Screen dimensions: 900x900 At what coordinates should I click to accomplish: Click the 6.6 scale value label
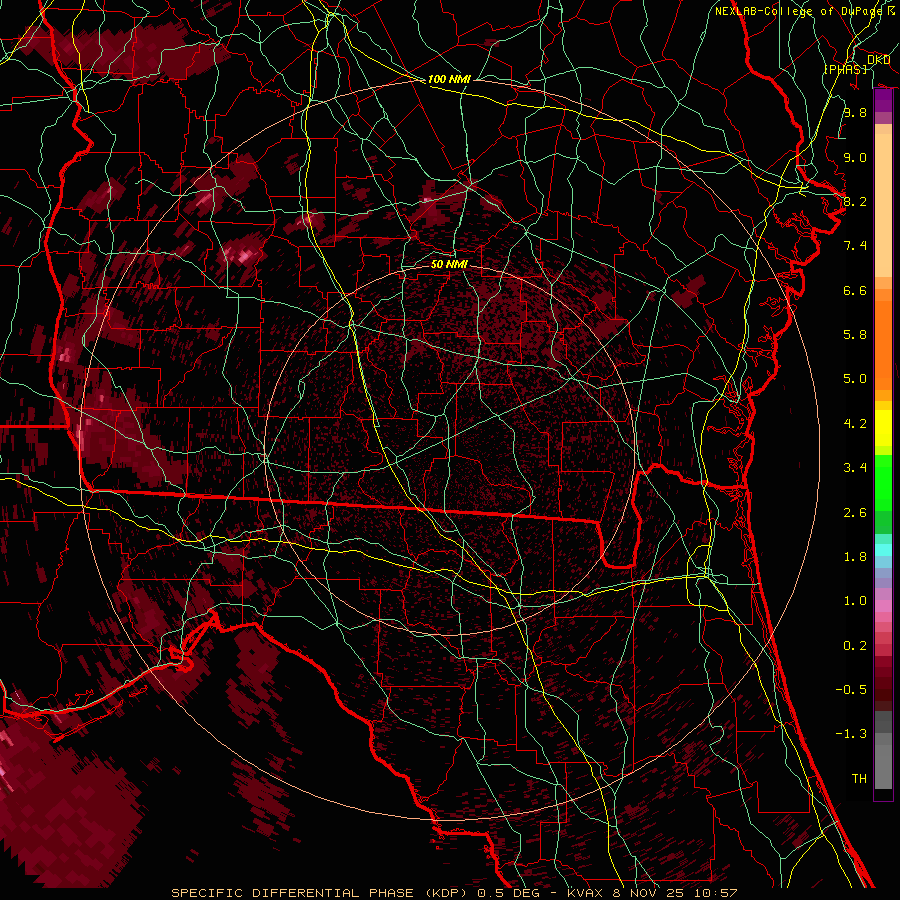coord(854,290)
